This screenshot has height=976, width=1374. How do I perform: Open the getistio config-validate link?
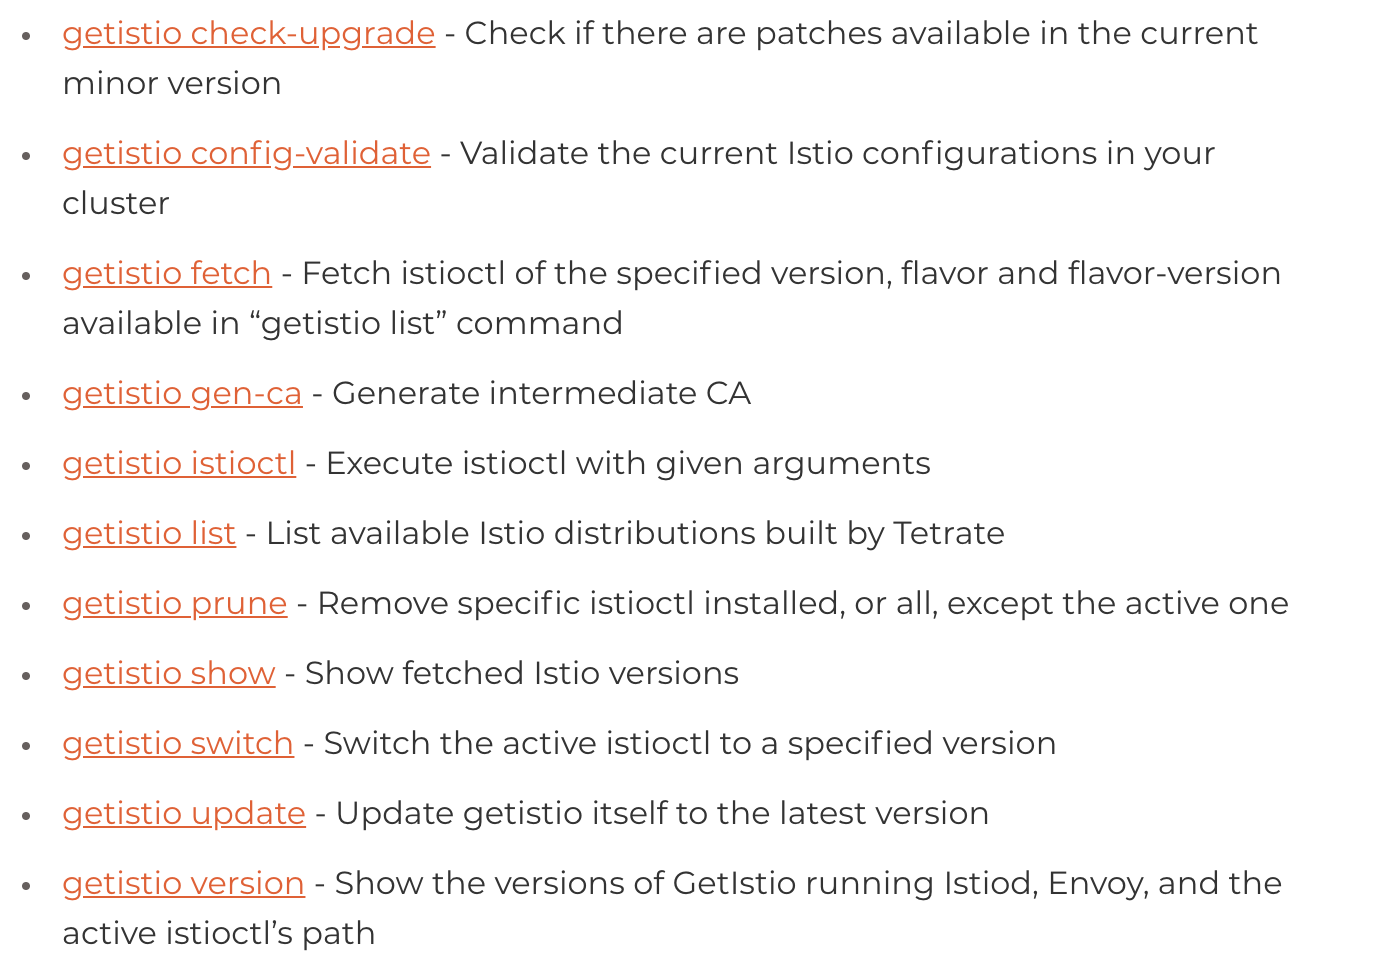[246, 154]
